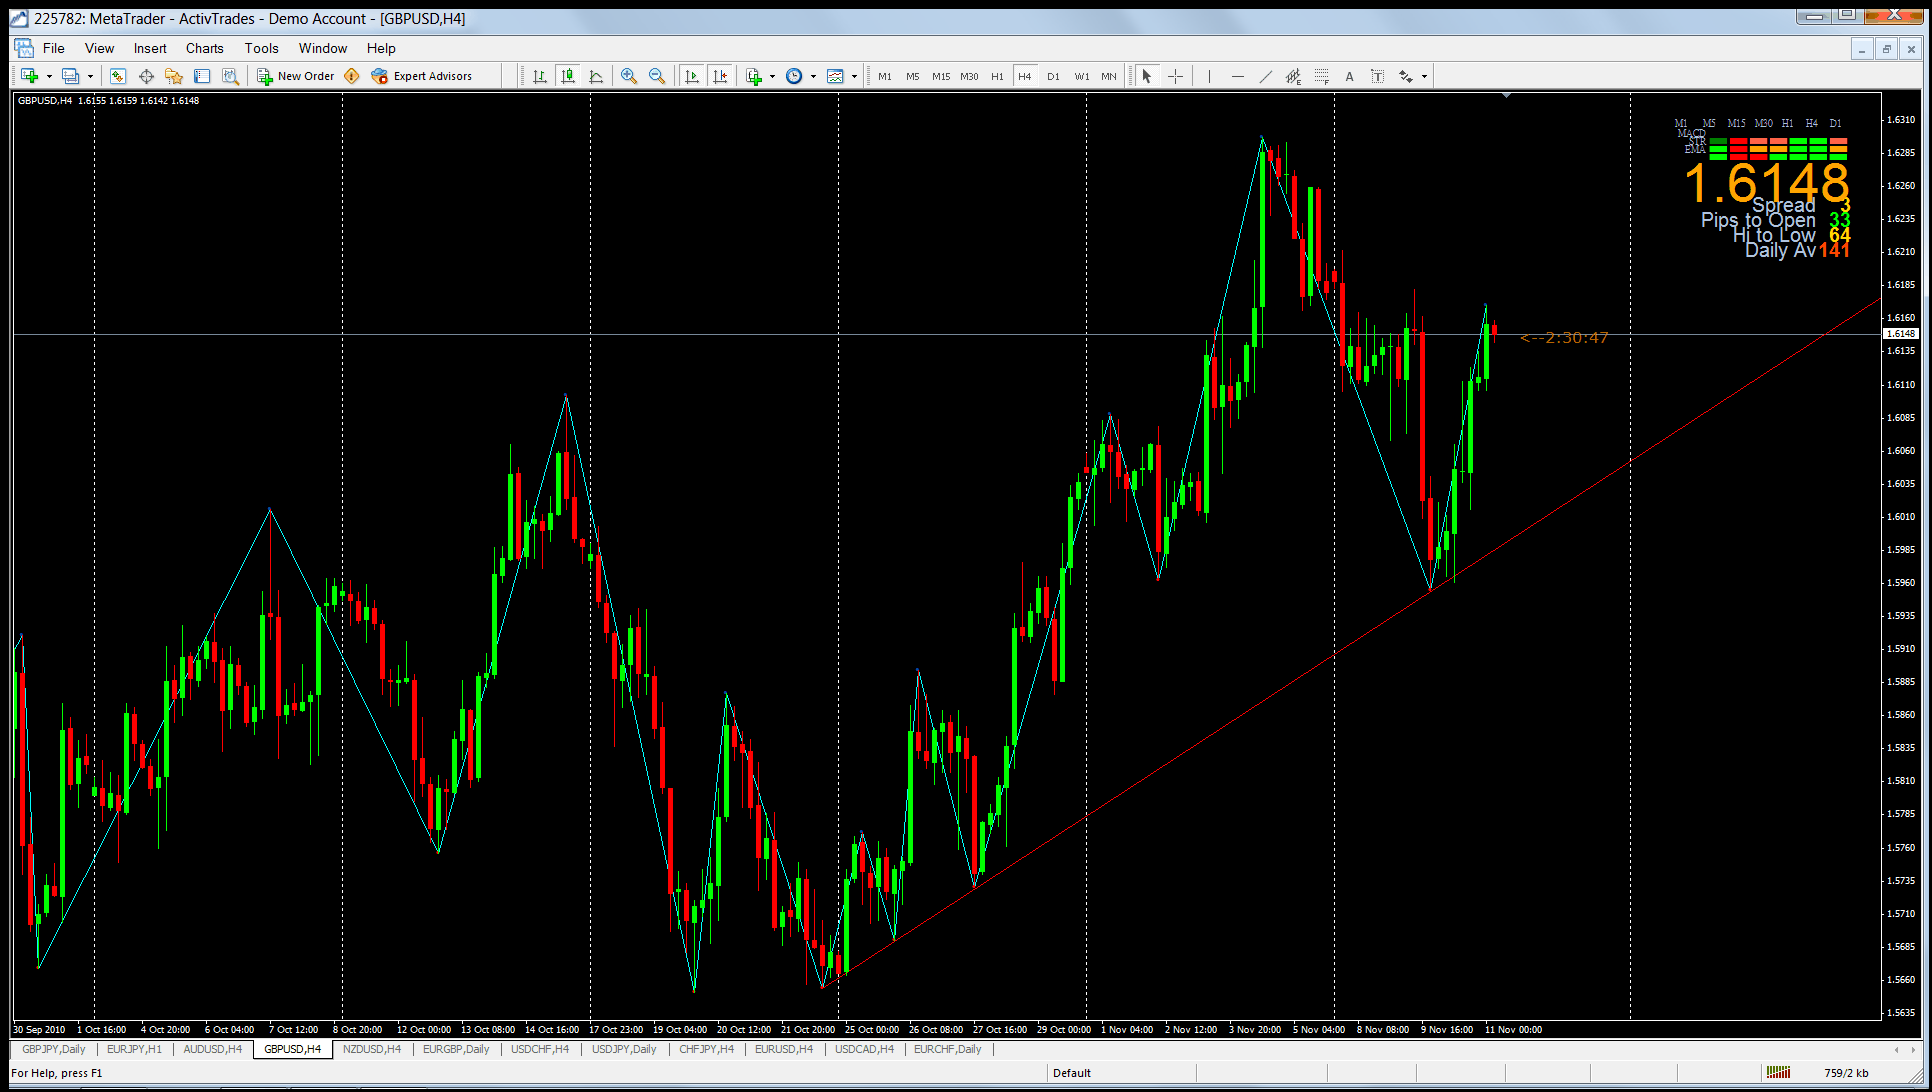1932x1092 pixels.
Task: Expand the periodicity clock dropdown arrow
Action: click(x=813, y=76)
